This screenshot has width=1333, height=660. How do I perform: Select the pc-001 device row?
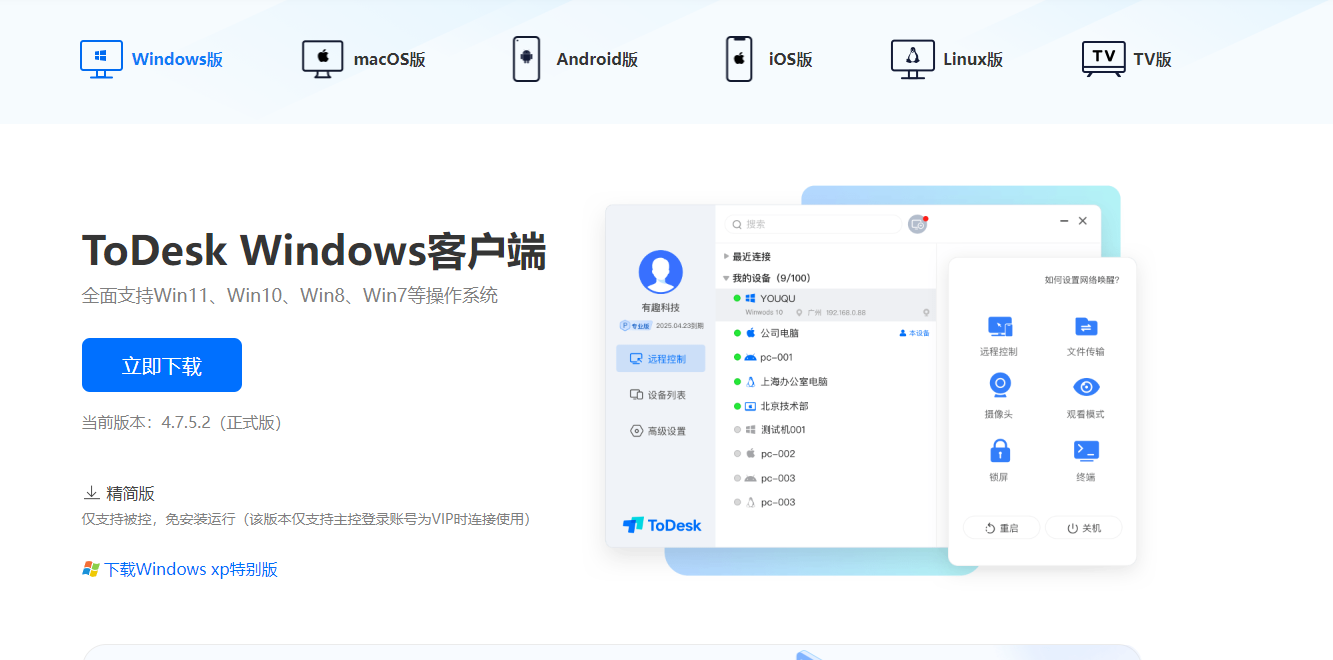coord(826,357)
